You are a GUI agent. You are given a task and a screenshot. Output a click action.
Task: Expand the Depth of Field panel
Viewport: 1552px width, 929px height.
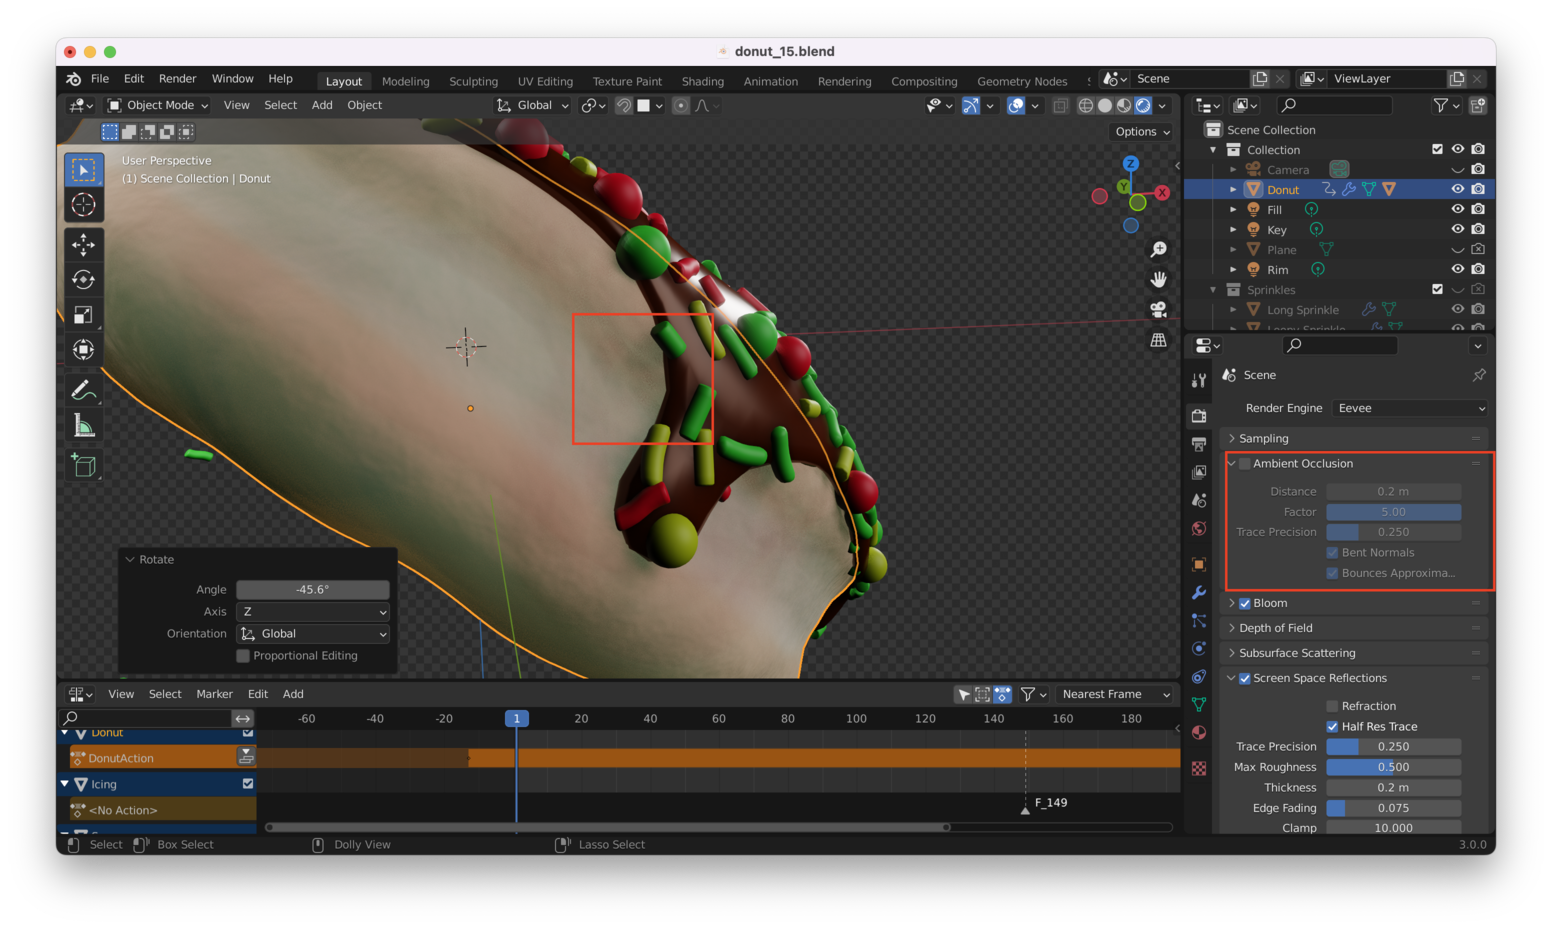[x=1275, y=628]
